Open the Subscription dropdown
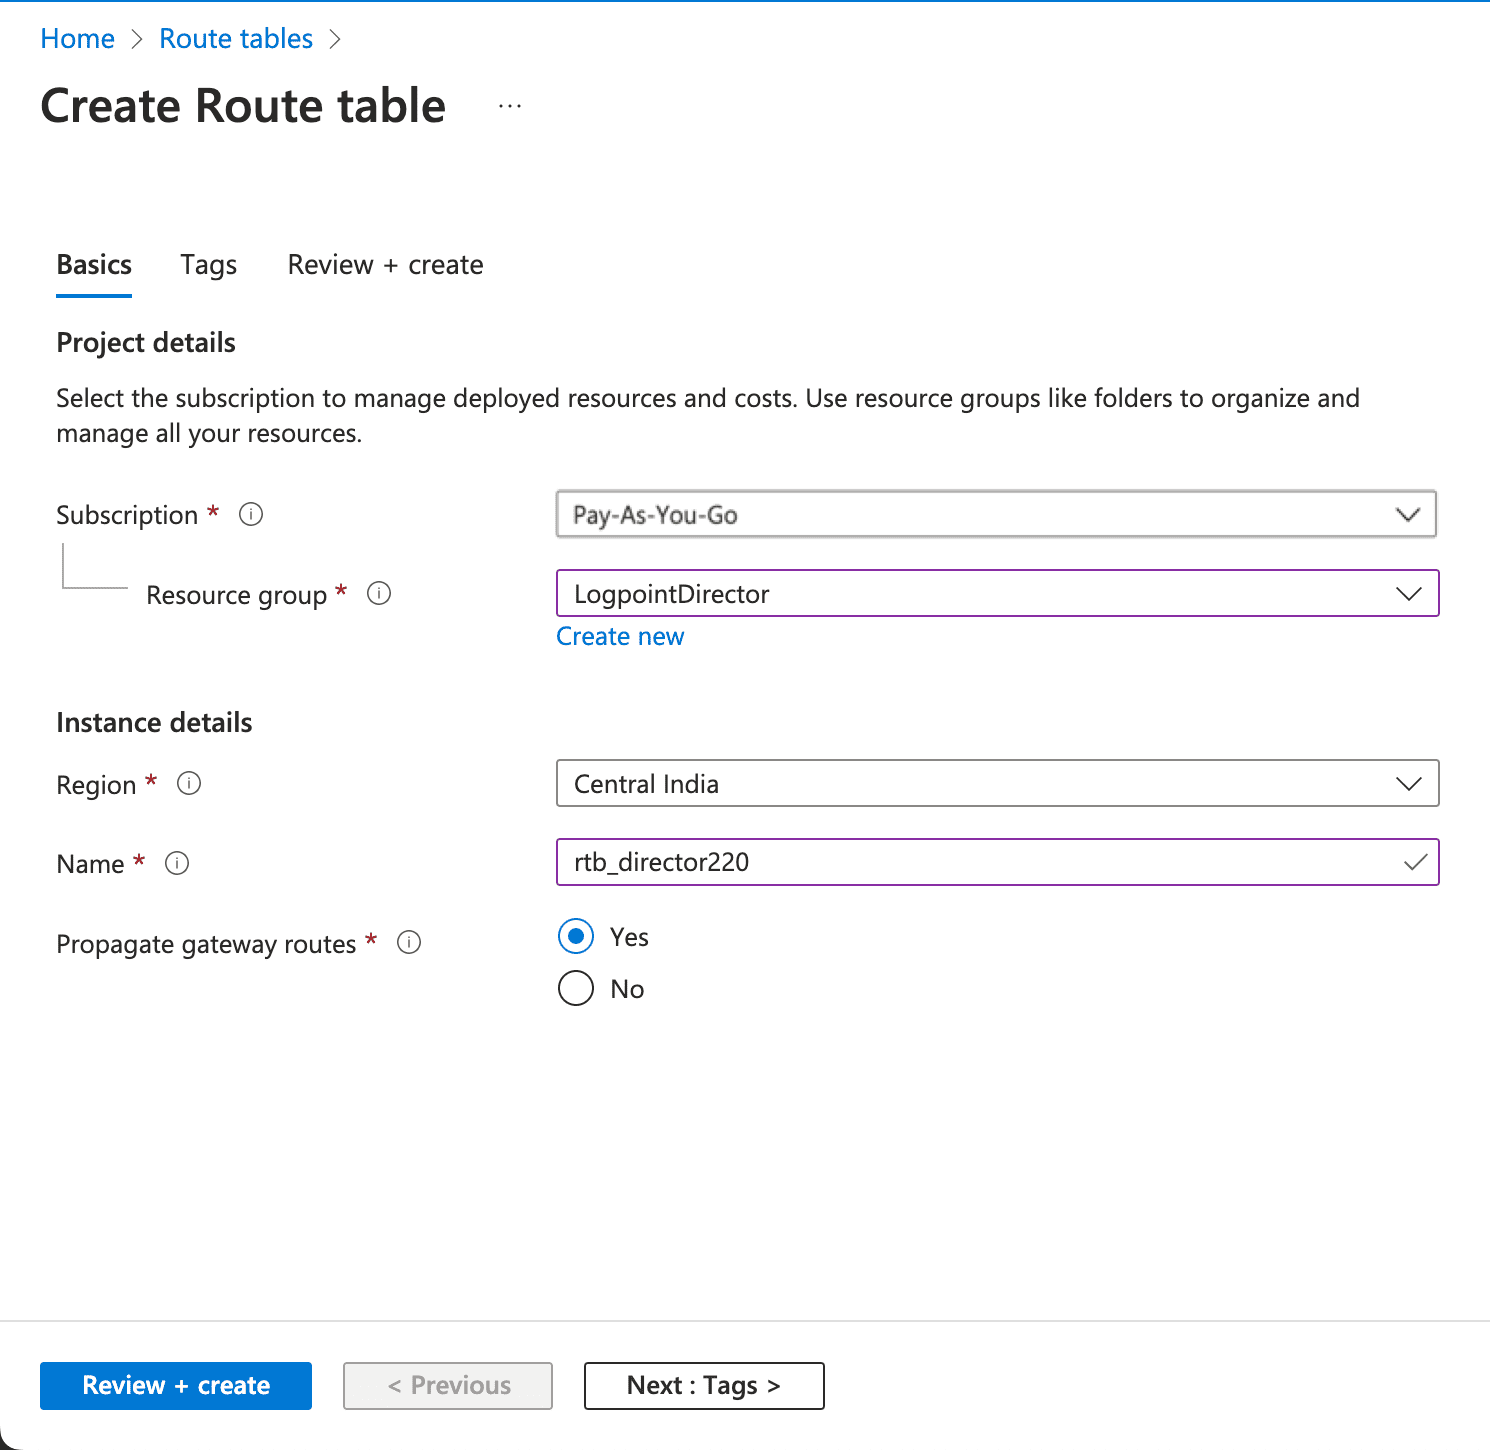1490x1450 pixels. coord(1408,514)
